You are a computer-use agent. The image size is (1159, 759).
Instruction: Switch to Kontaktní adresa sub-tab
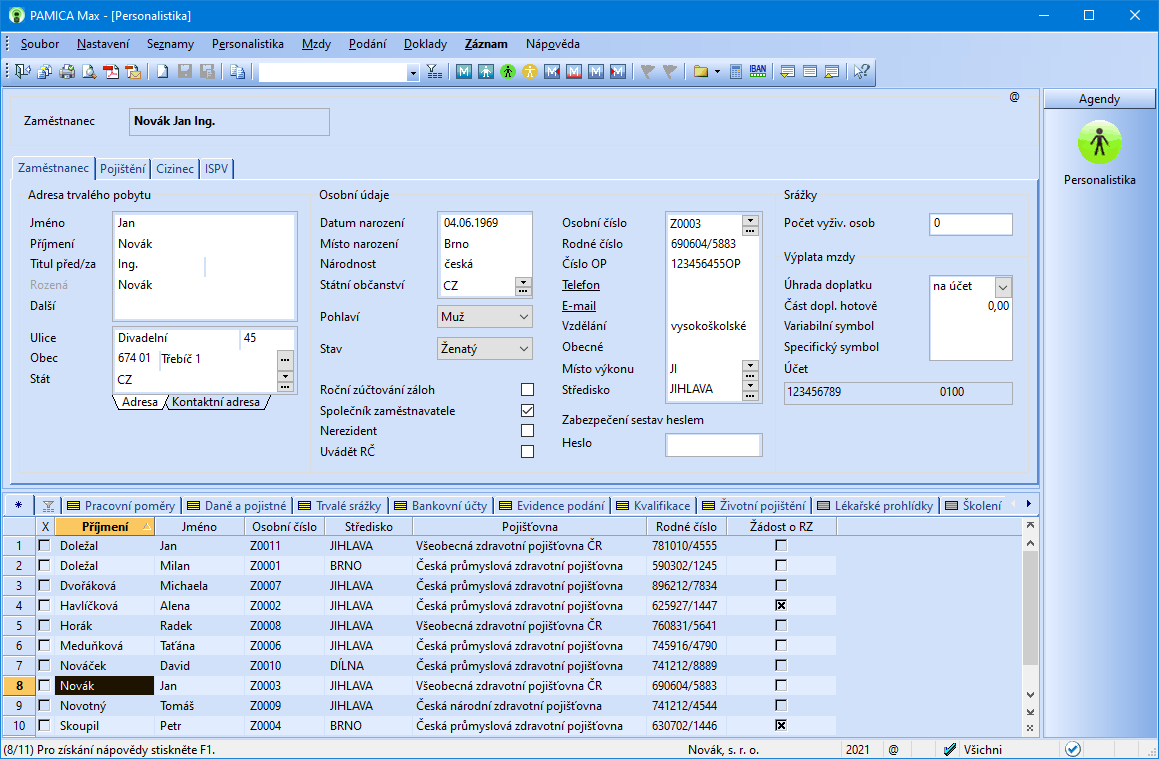point(216,402)
